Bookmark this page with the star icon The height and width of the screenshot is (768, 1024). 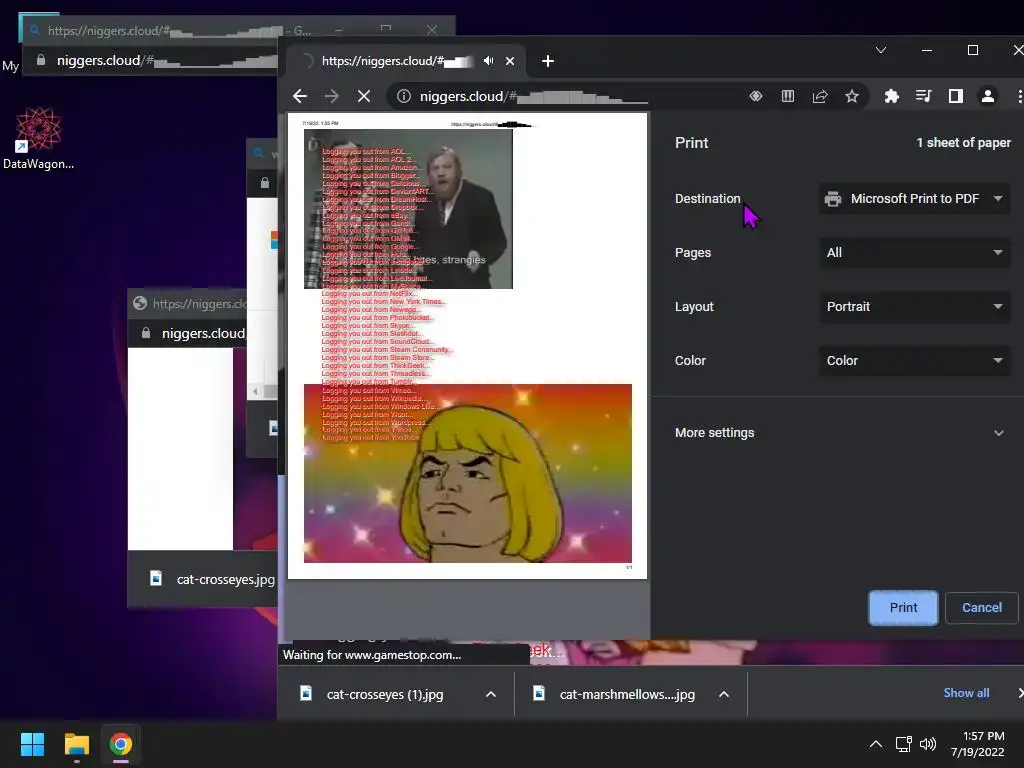tap(852, 97)
